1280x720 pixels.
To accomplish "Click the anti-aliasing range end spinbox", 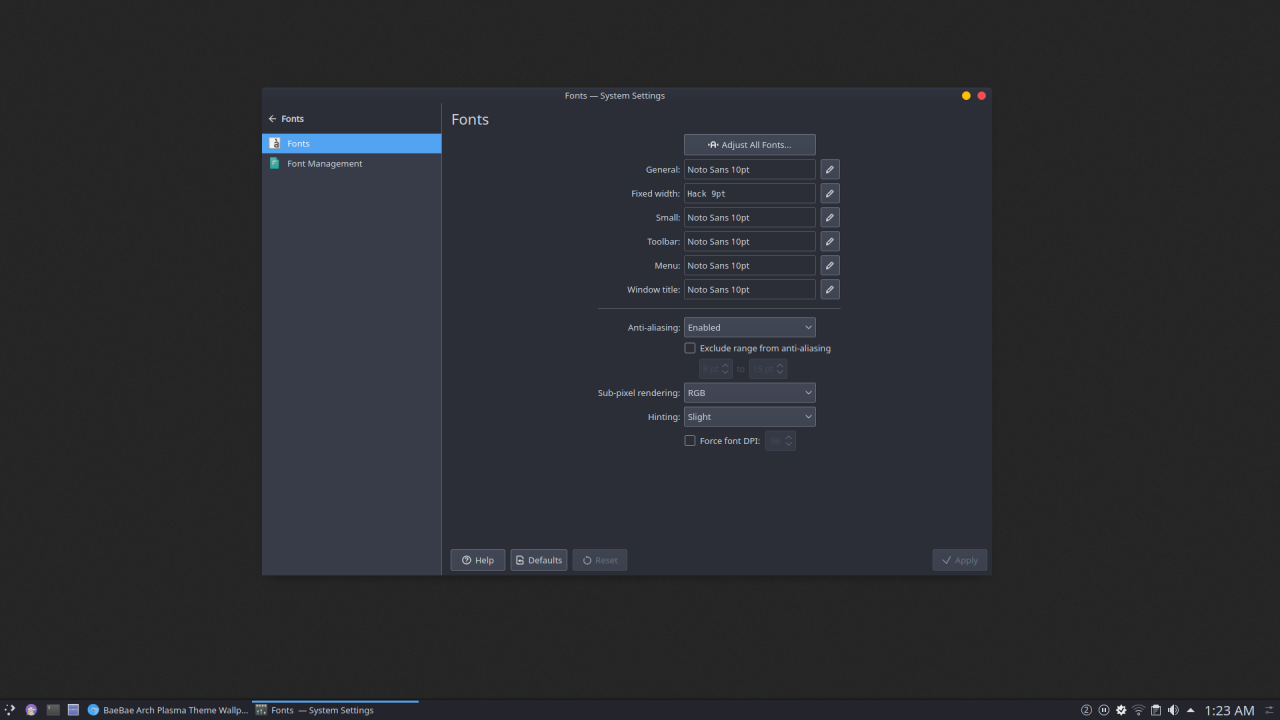I will (x=768, y=369).
